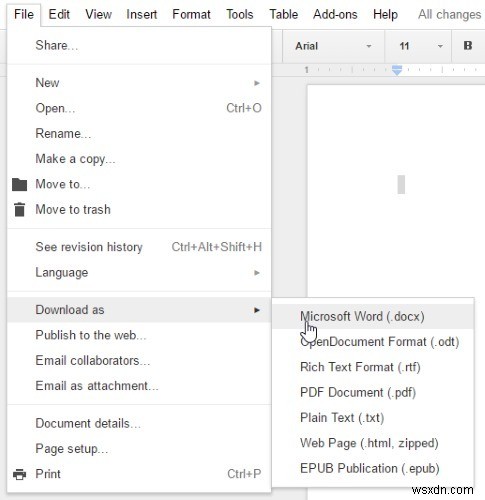Open Page setup...
This screenshot has height=500, width=485.
[139, 449]
